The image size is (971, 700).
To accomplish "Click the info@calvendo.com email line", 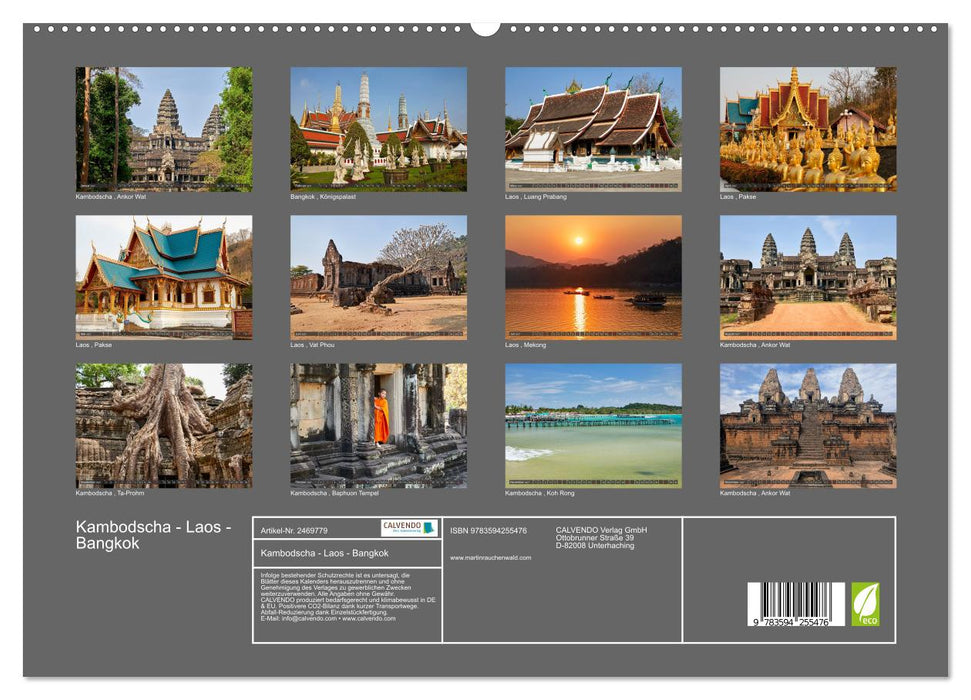I will click(x=328, y=618).
